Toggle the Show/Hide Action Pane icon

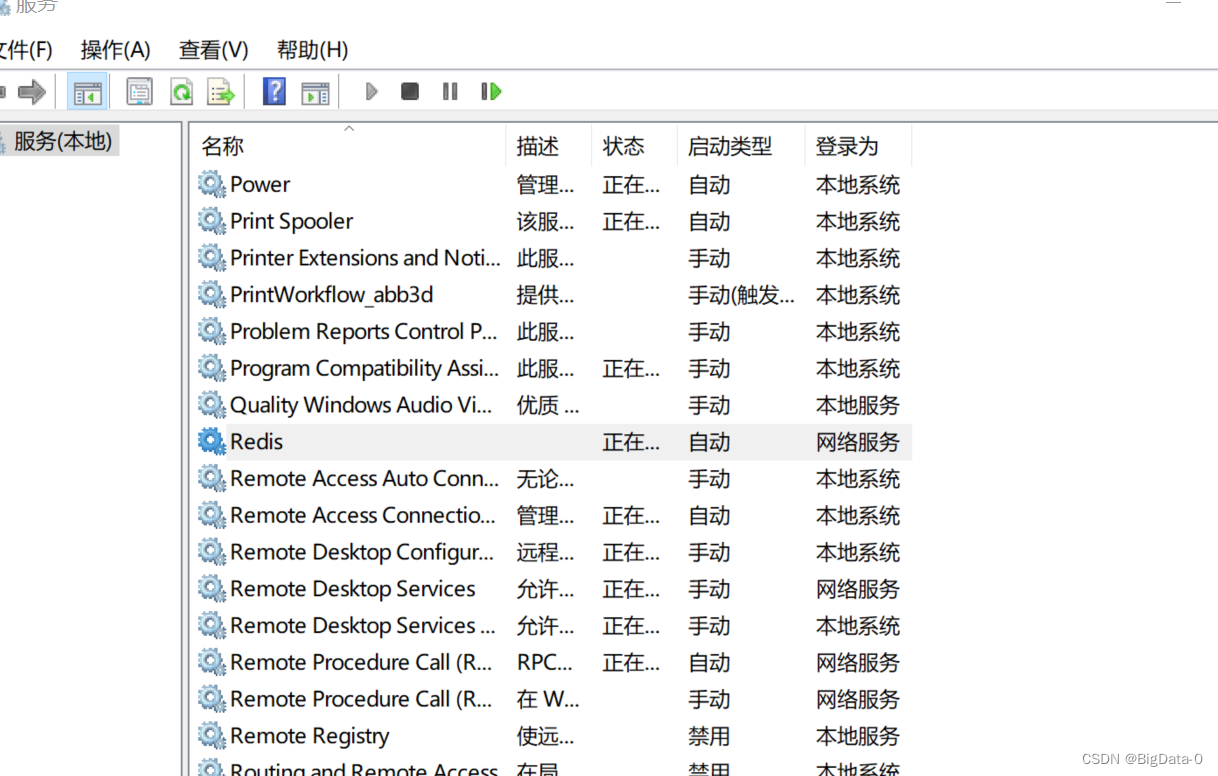(x=316, y=92)
